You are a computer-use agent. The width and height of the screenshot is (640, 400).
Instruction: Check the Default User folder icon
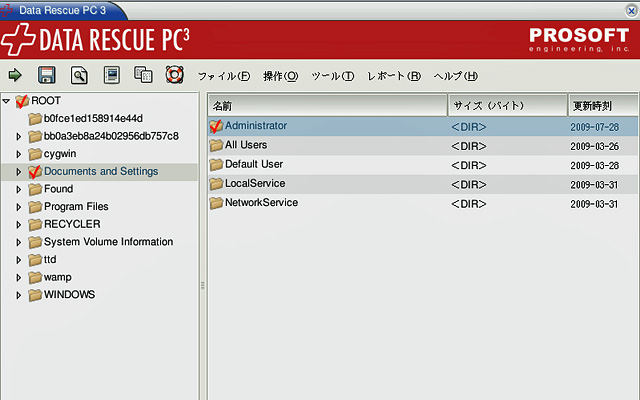(216, 164)
